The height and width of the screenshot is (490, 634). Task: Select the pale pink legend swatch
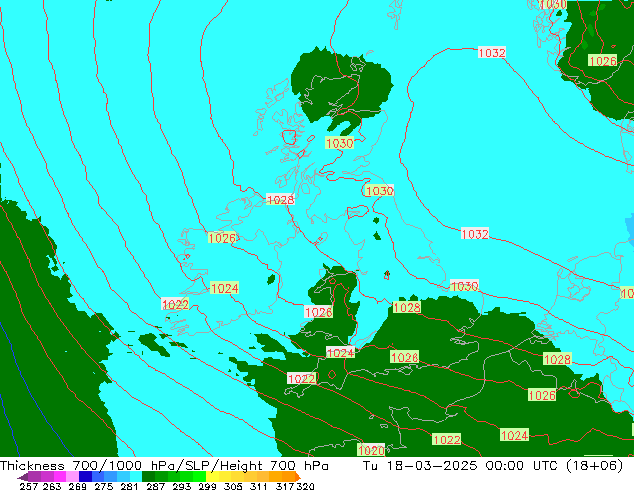click(x=72, y=476)
